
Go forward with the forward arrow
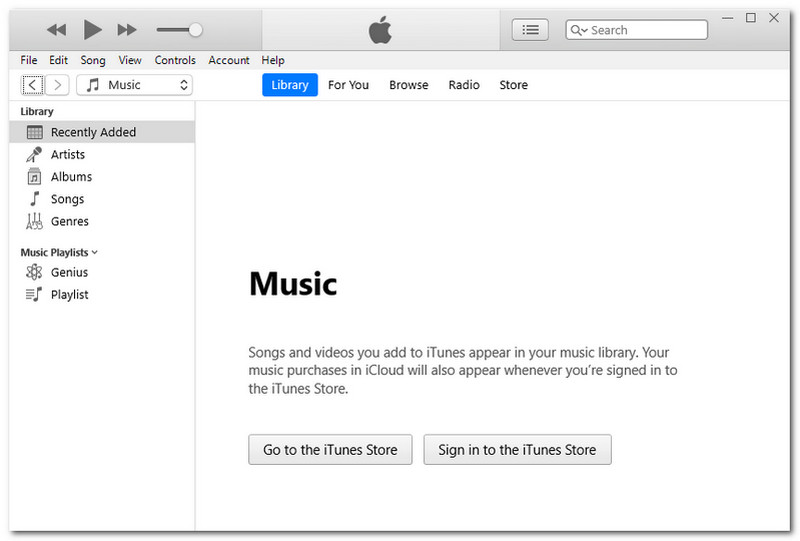(57, 85)
